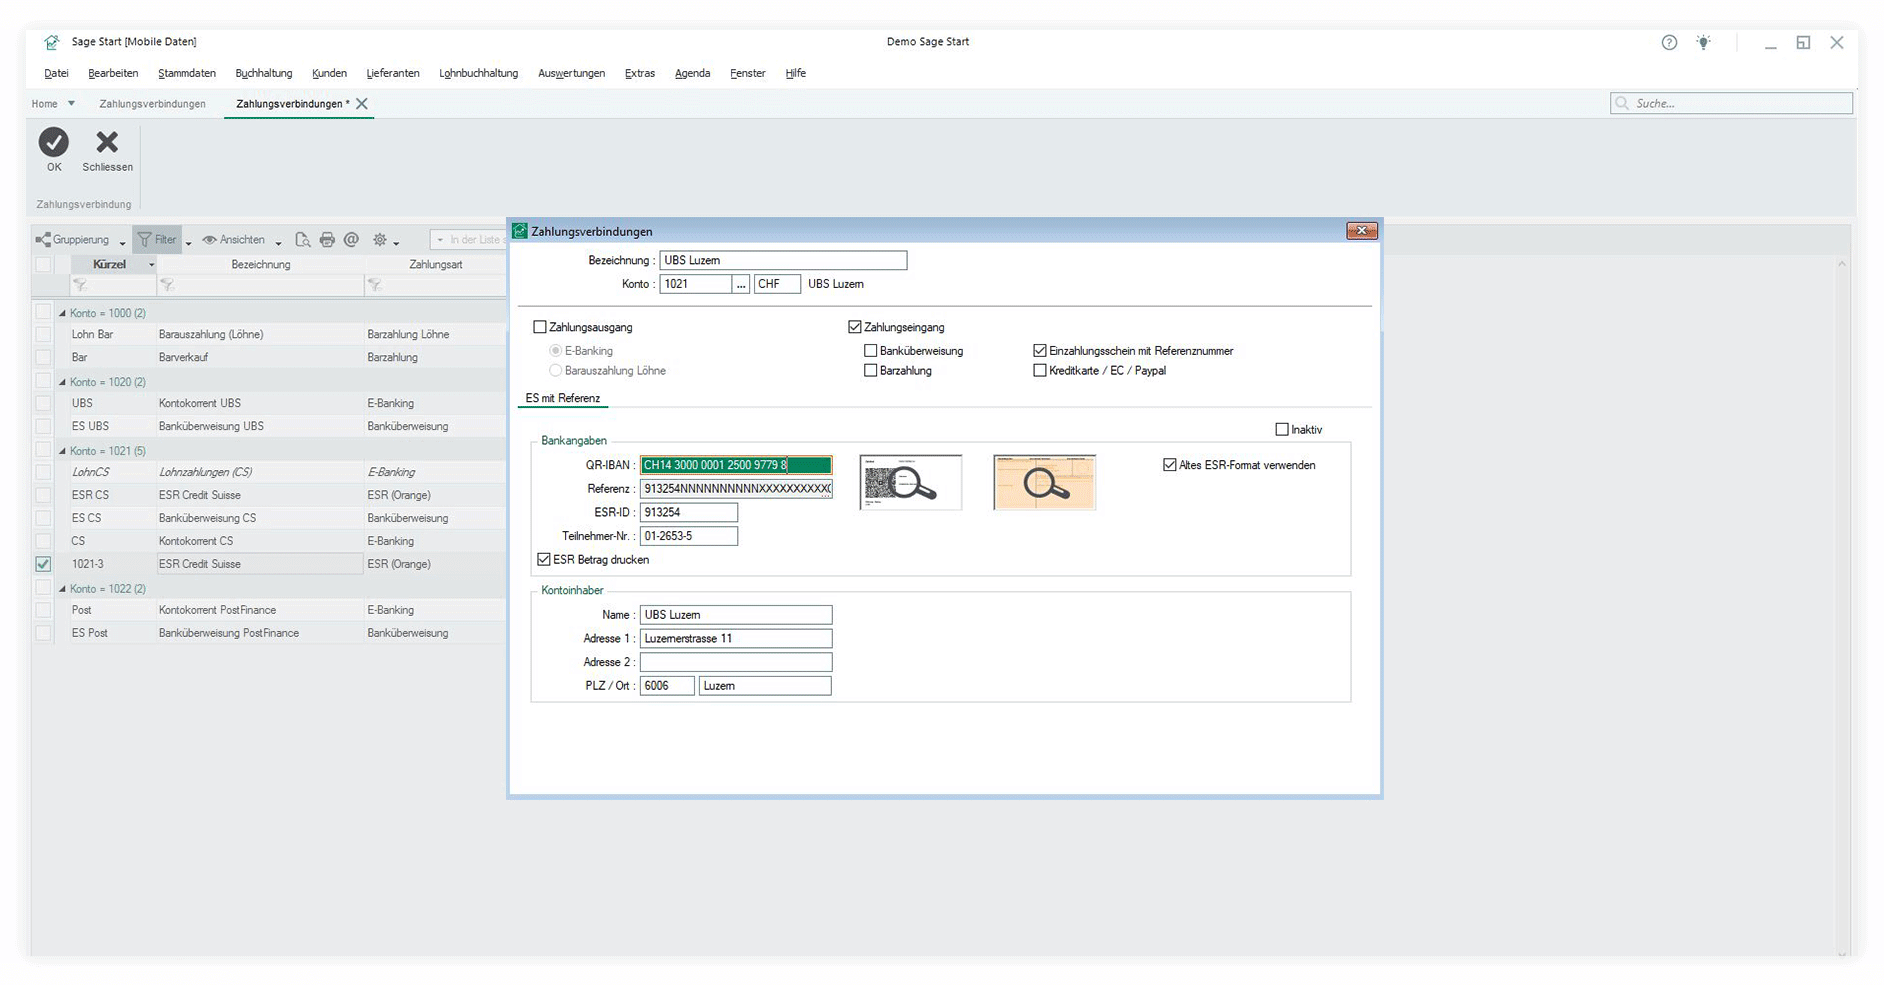Open the Lohnbuchhaltung menu
Image resolution: width=1884 pixels, height=985 pixels.
click(x=478, y=73)
